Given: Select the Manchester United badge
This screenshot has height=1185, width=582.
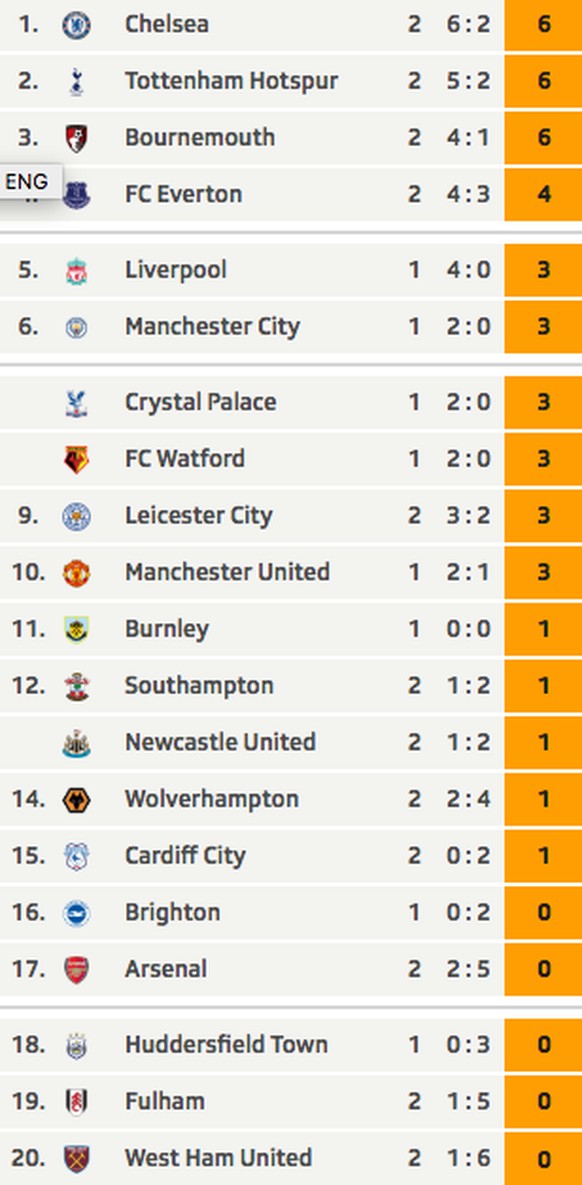Looking at the screenshot, I should pyautogui.click(x=76, y=573).
